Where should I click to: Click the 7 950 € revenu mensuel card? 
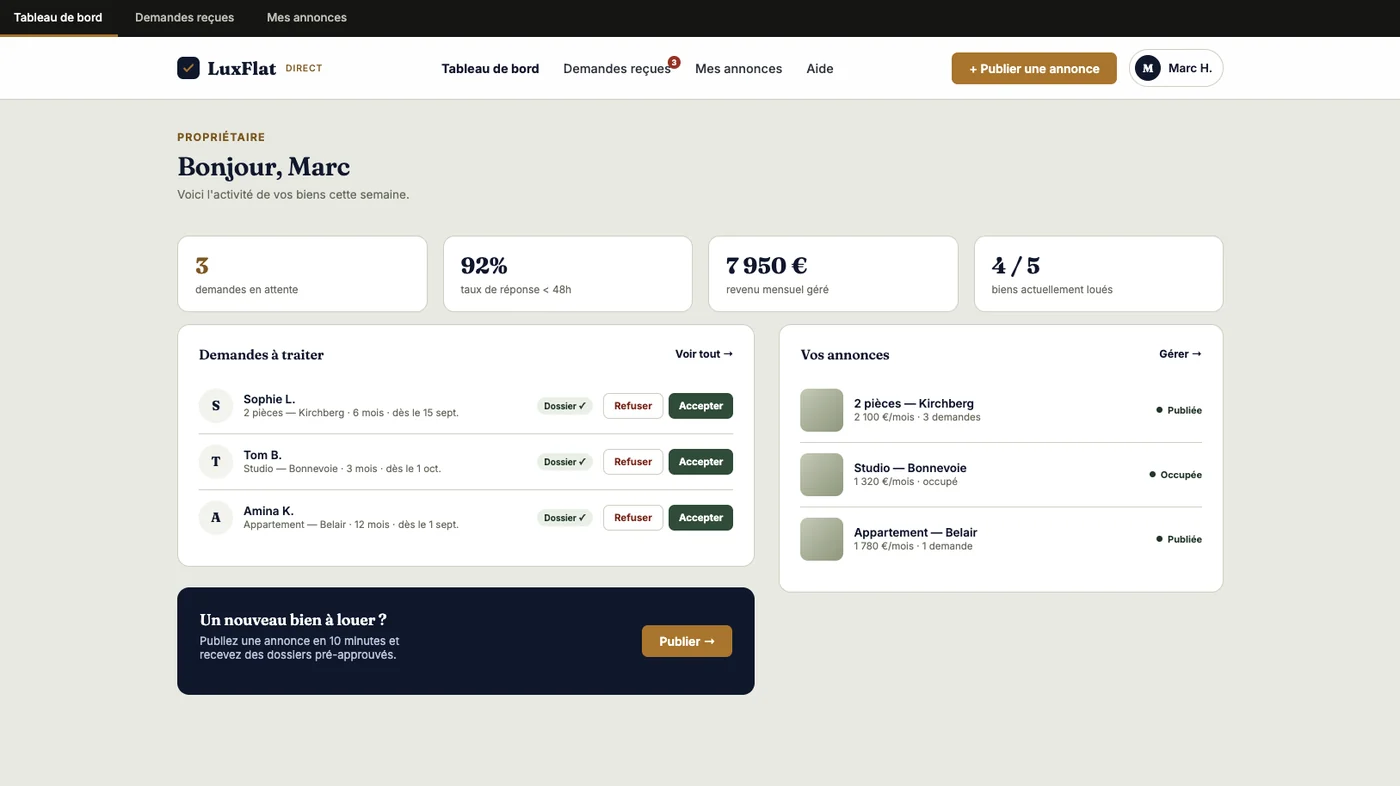pos(833,274)
